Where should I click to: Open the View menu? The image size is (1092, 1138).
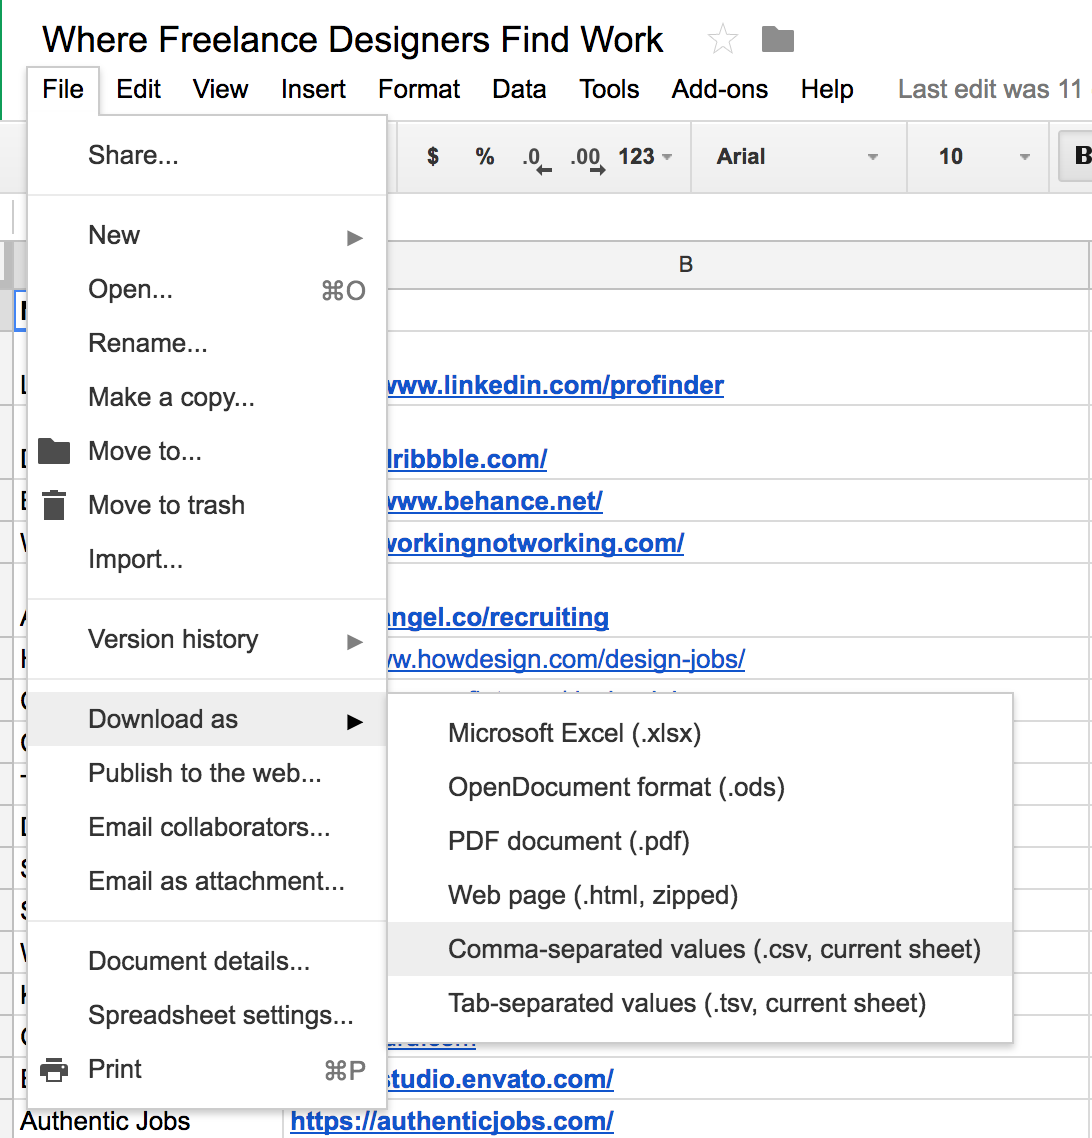point(220,89)
